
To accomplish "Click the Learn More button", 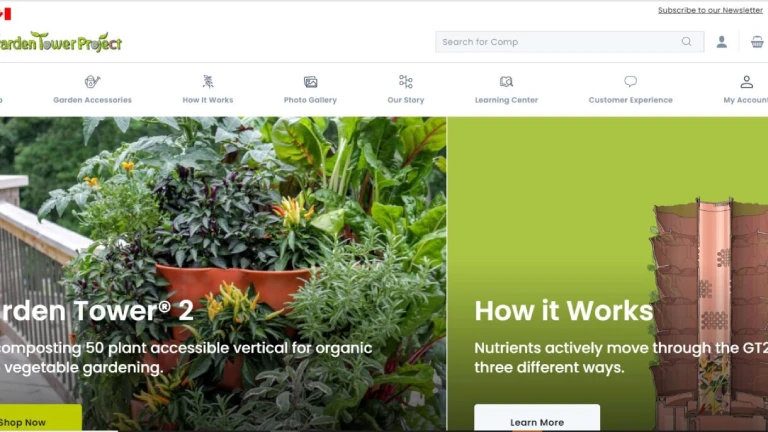I will [537, 418].
